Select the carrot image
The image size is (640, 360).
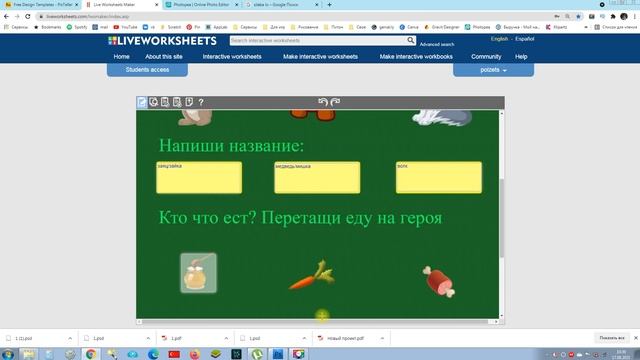coord(312,275)
